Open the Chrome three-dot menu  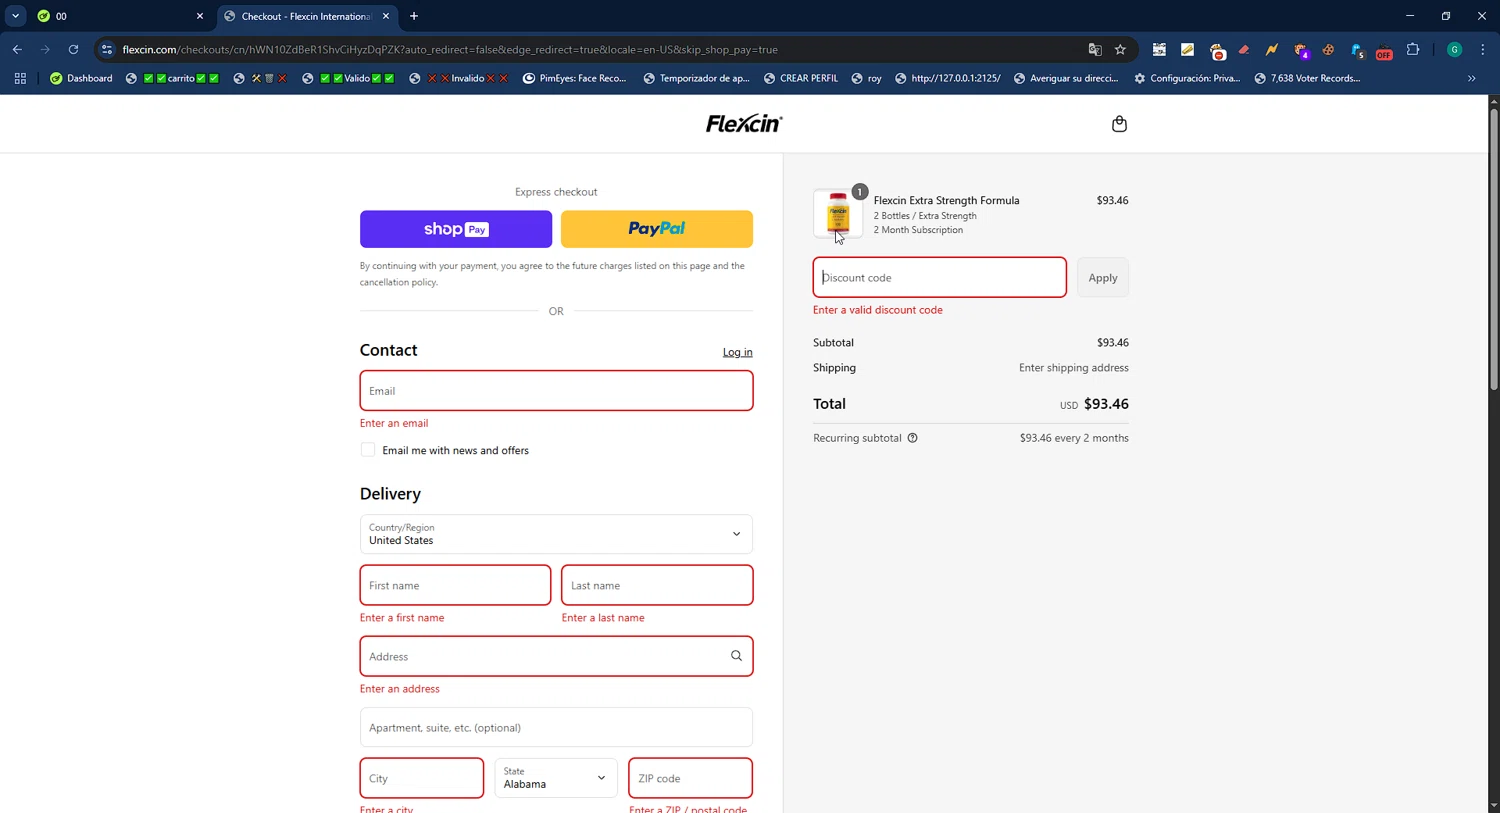(x=1483, y=49)
